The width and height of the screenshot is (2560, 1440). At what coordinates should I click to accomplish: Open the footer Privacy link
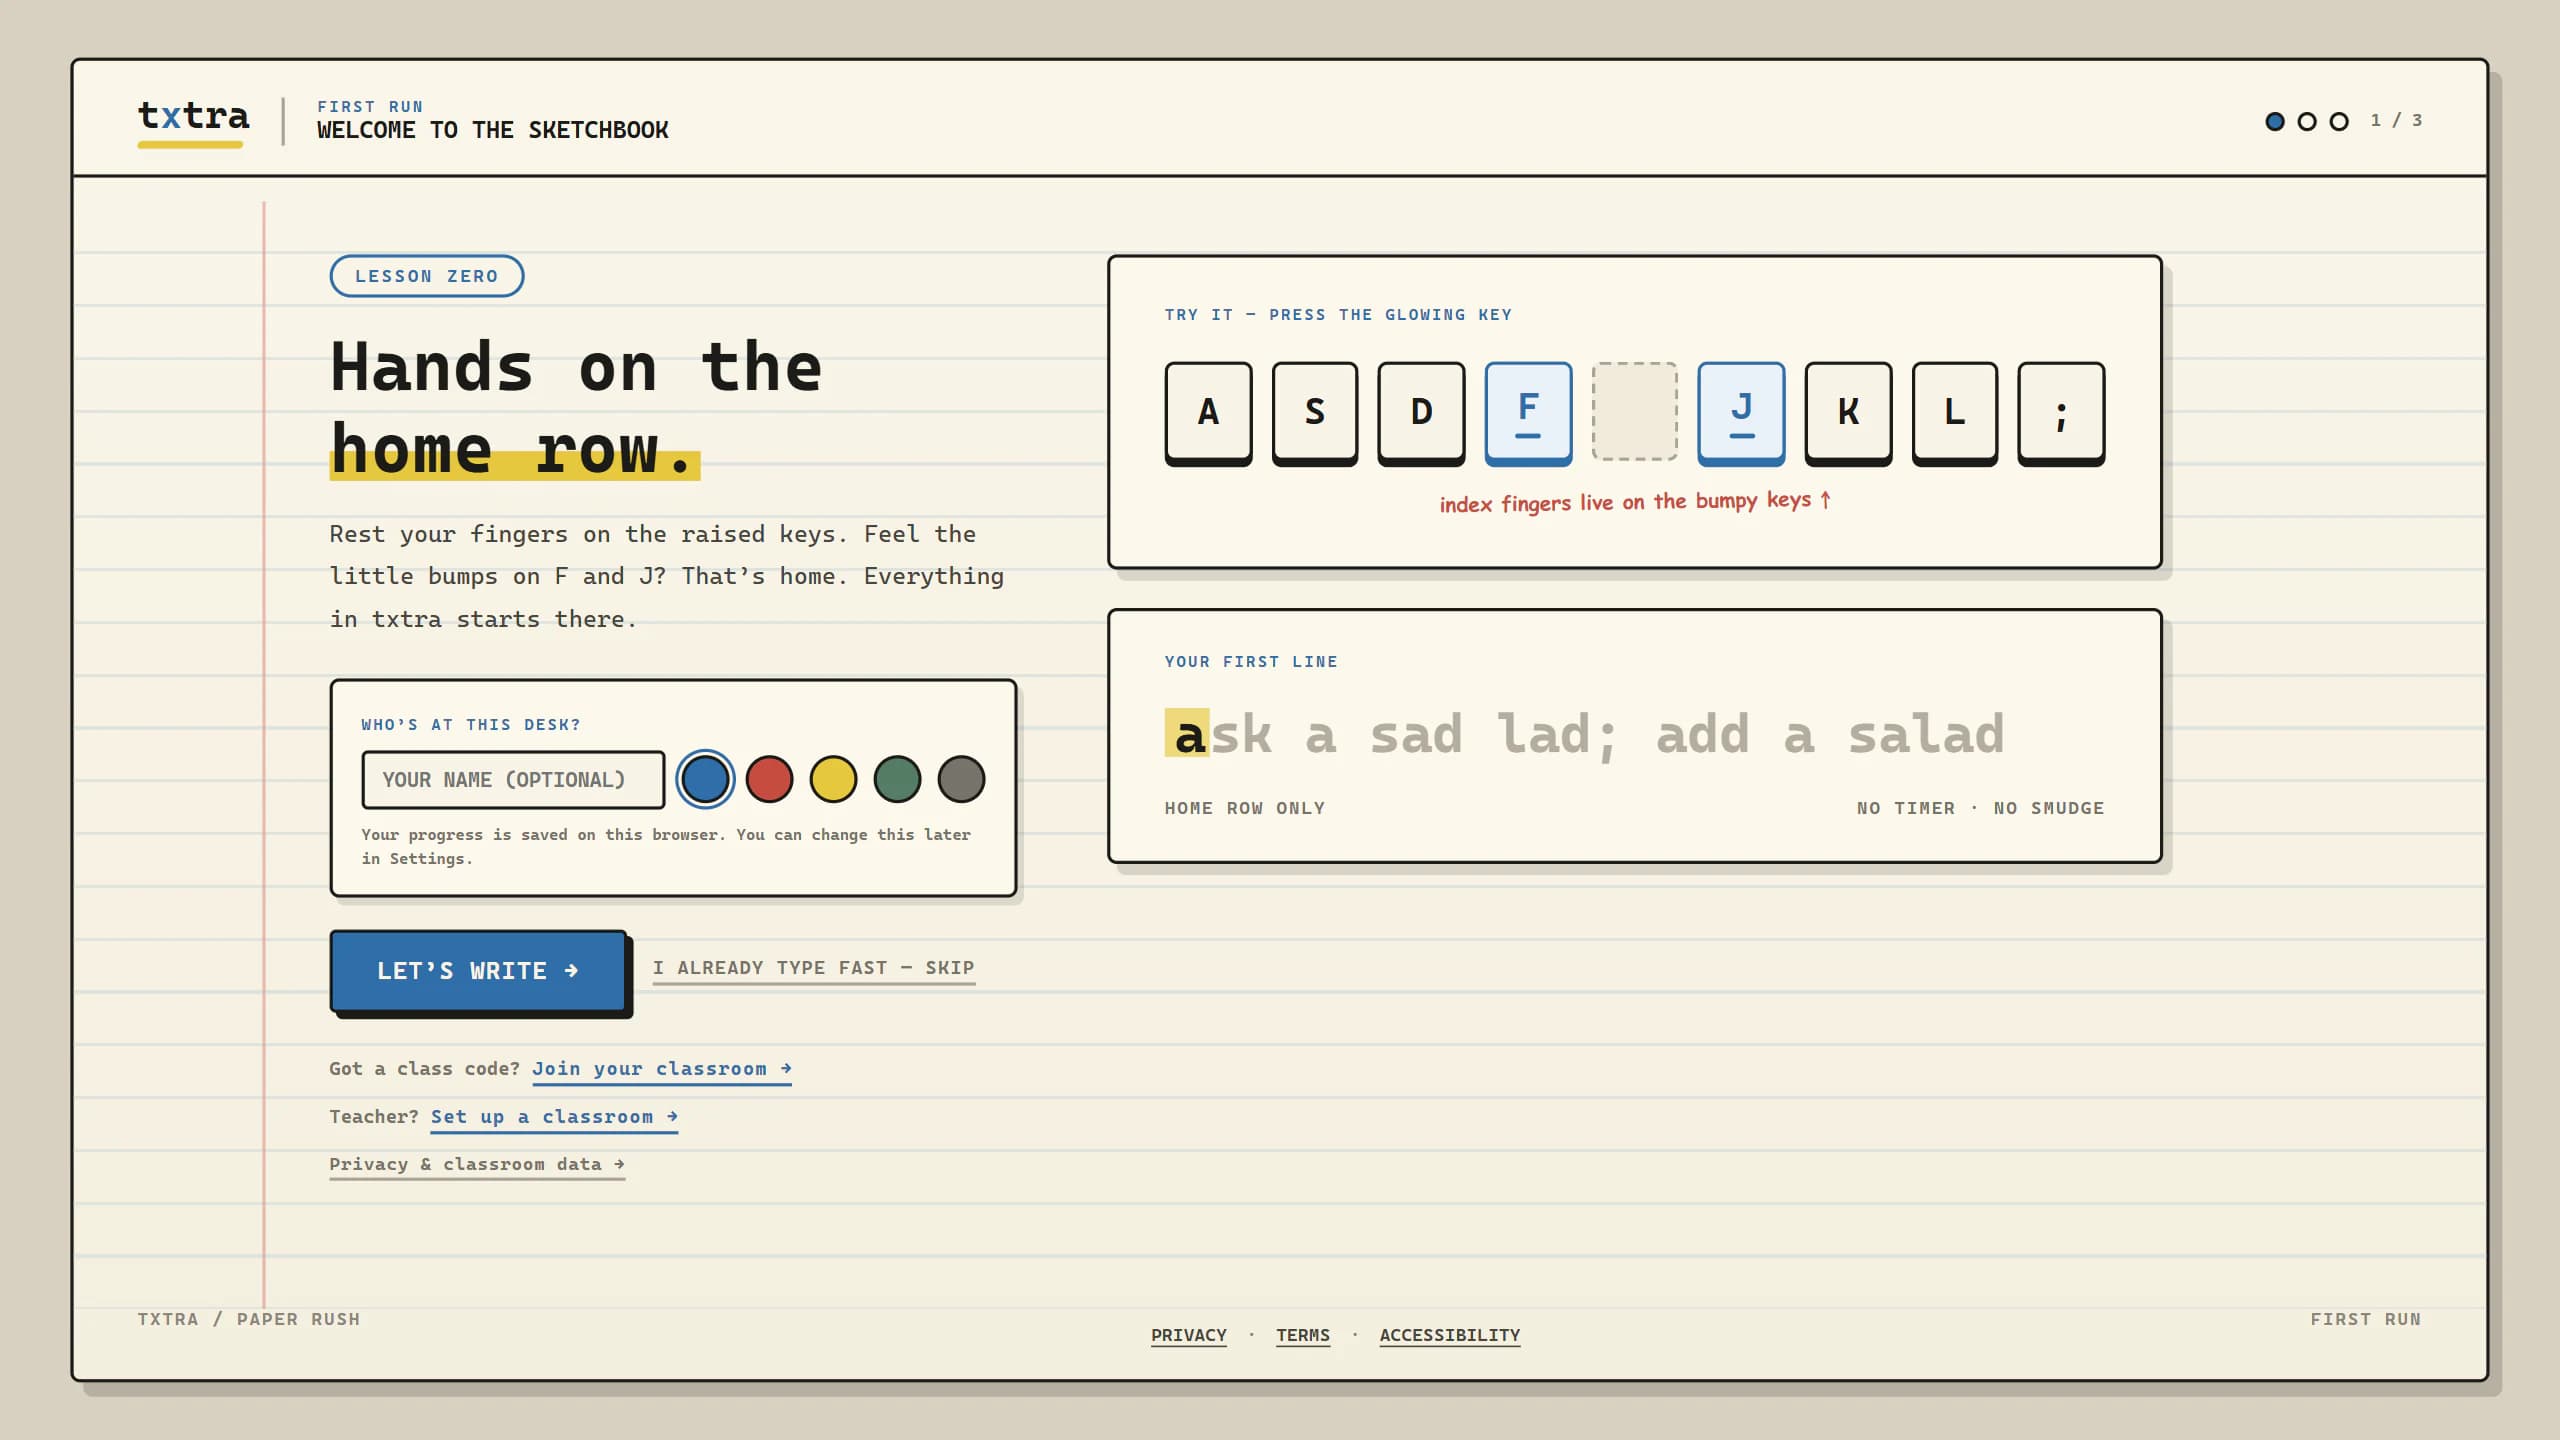click(x=1188, y=1336)
